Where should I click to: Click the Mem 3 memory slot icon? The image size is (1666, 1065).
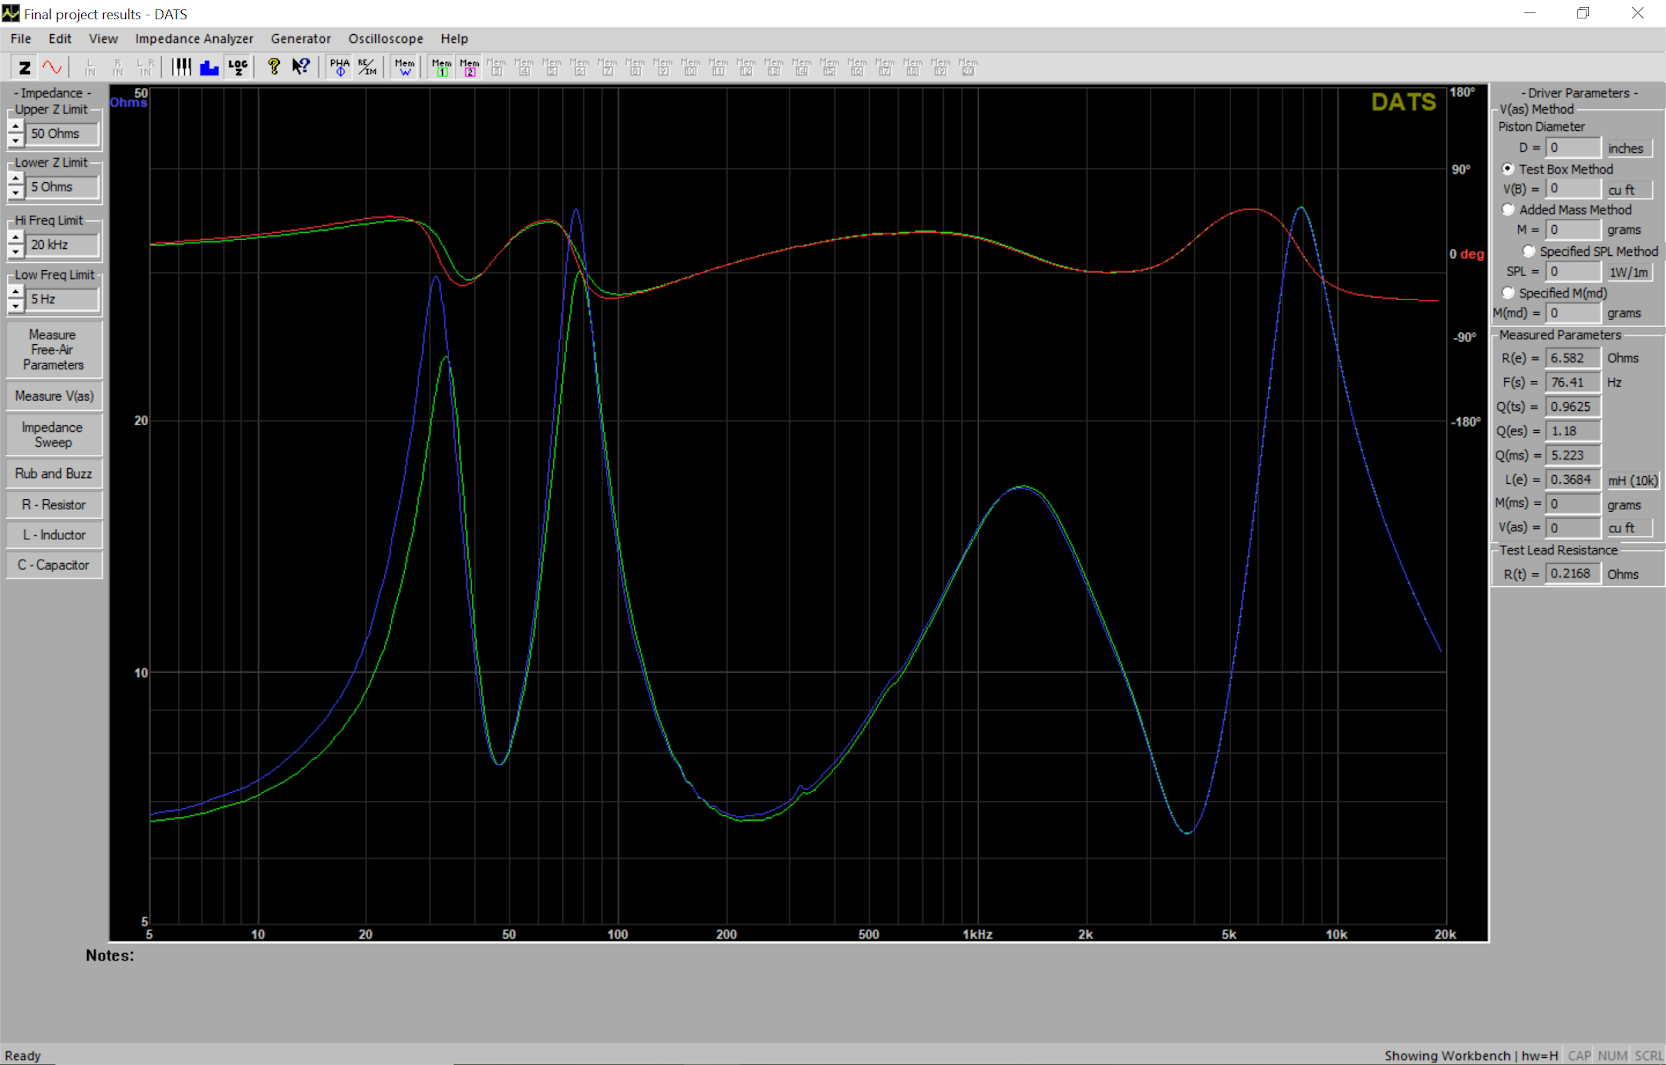click(x=496, y=67)
